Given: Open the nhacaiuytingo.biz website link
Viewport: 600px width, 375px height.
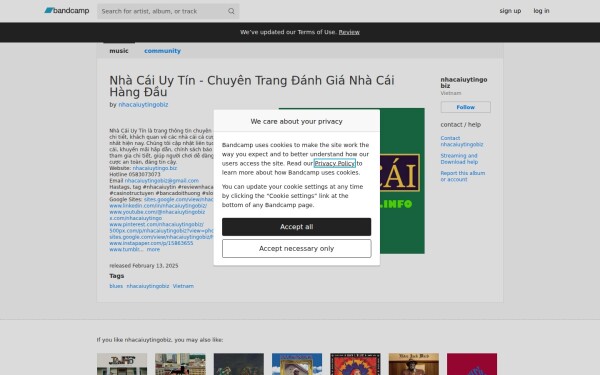Looking at the screenshot, I should 155,168.
